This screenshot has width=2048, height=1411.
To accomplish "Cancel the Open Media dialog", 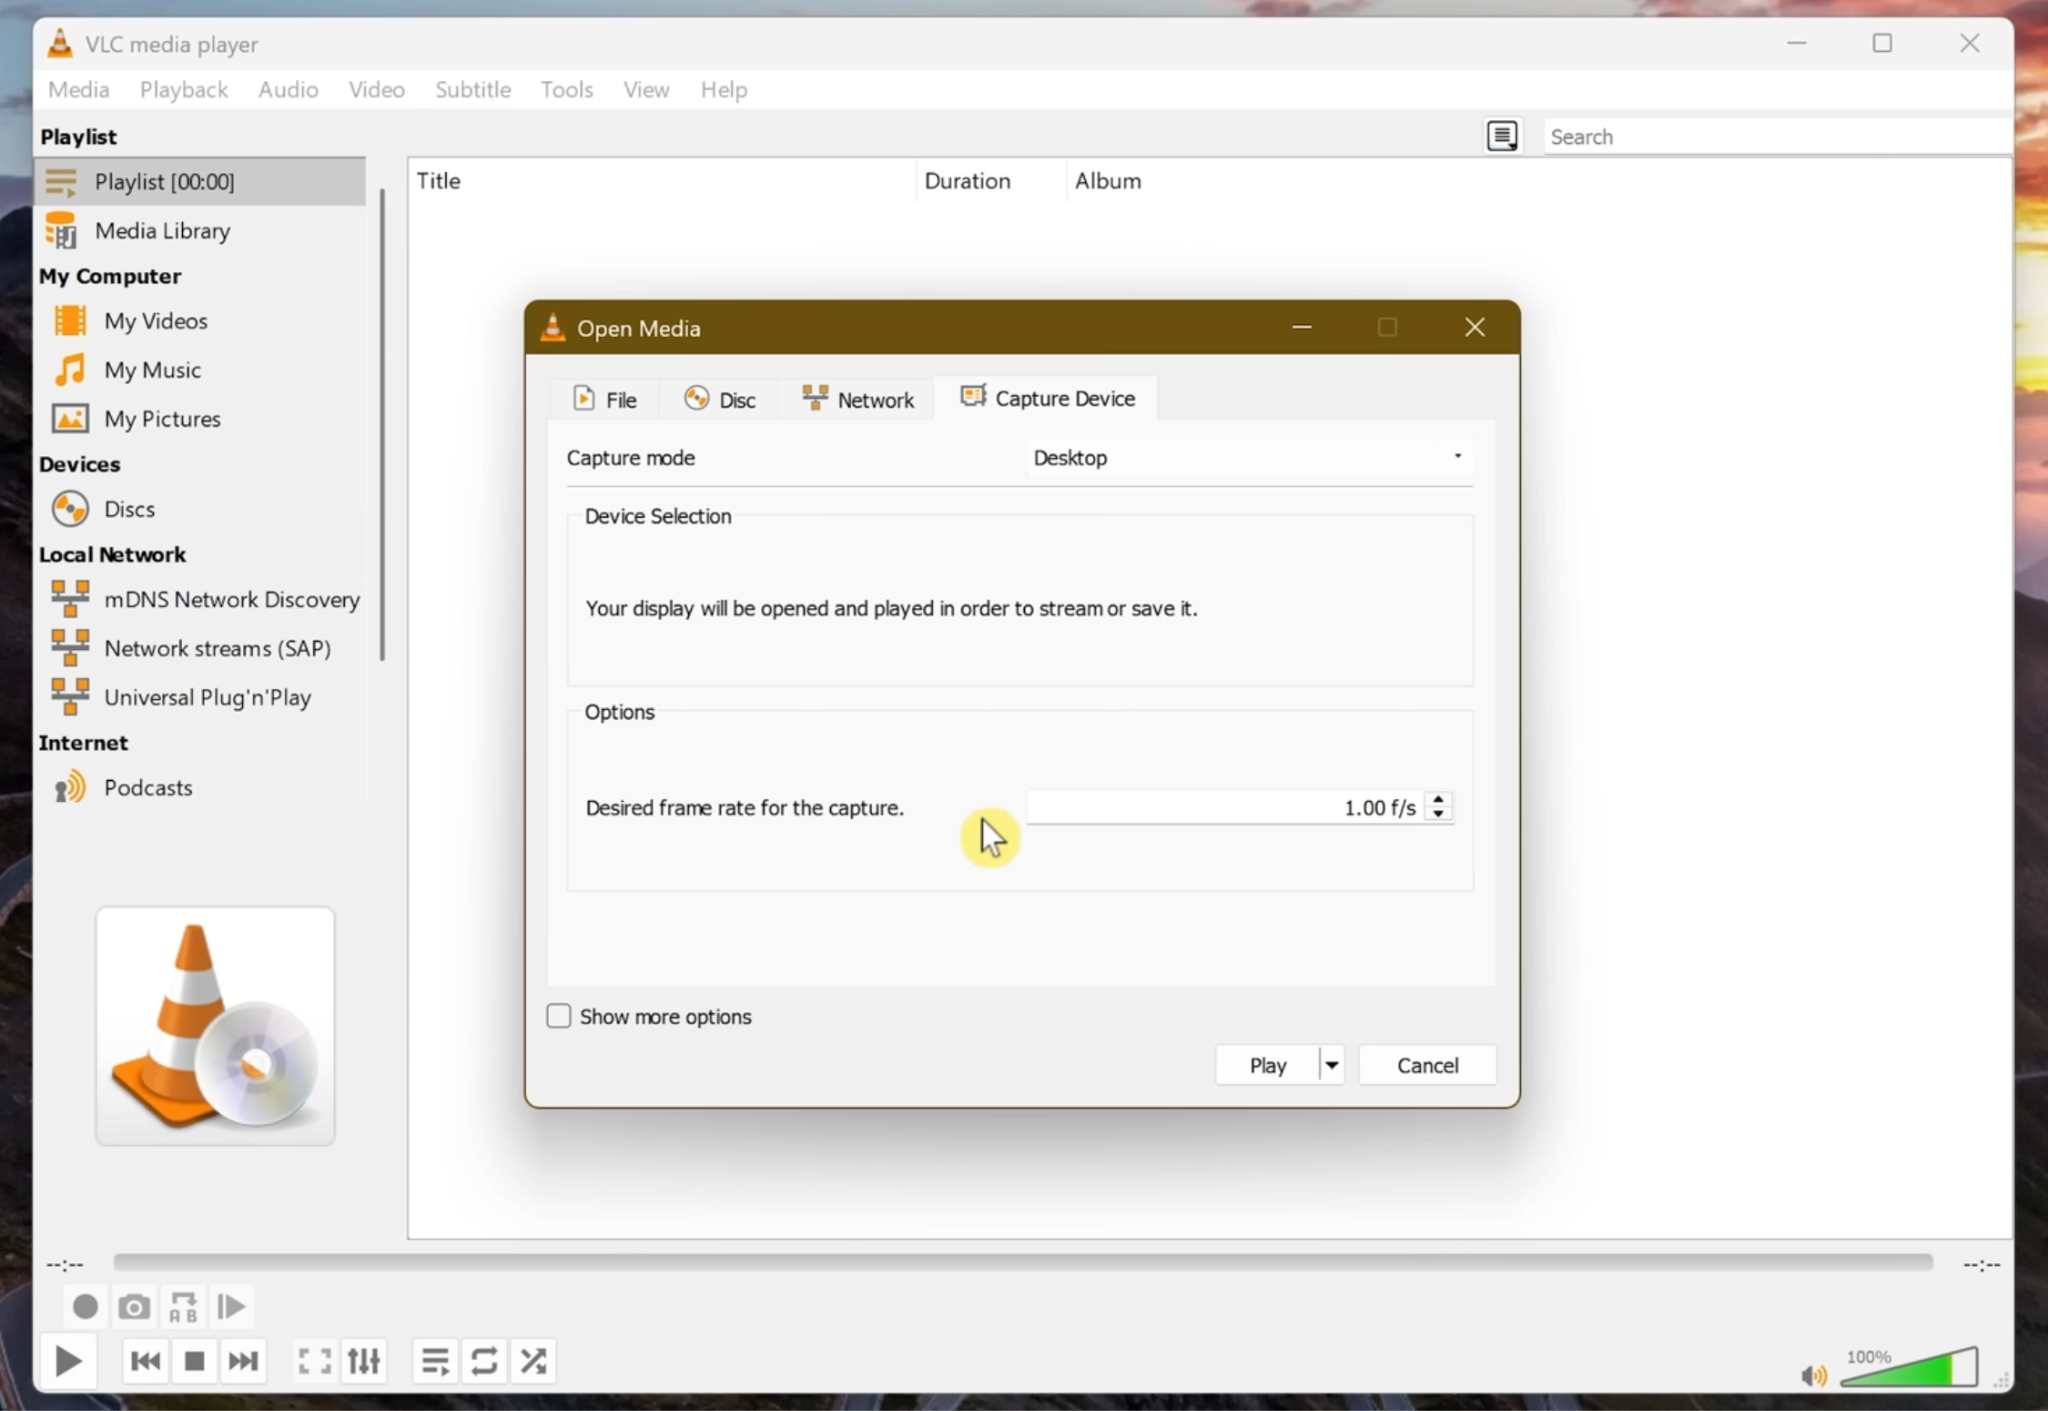I will 1427,1064.
